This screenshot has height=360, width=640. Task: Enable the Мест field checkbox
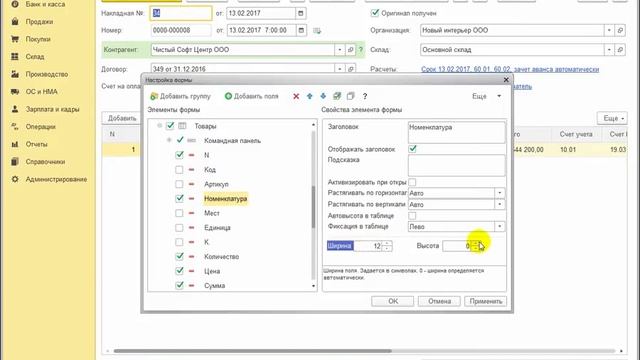[179, 213]
